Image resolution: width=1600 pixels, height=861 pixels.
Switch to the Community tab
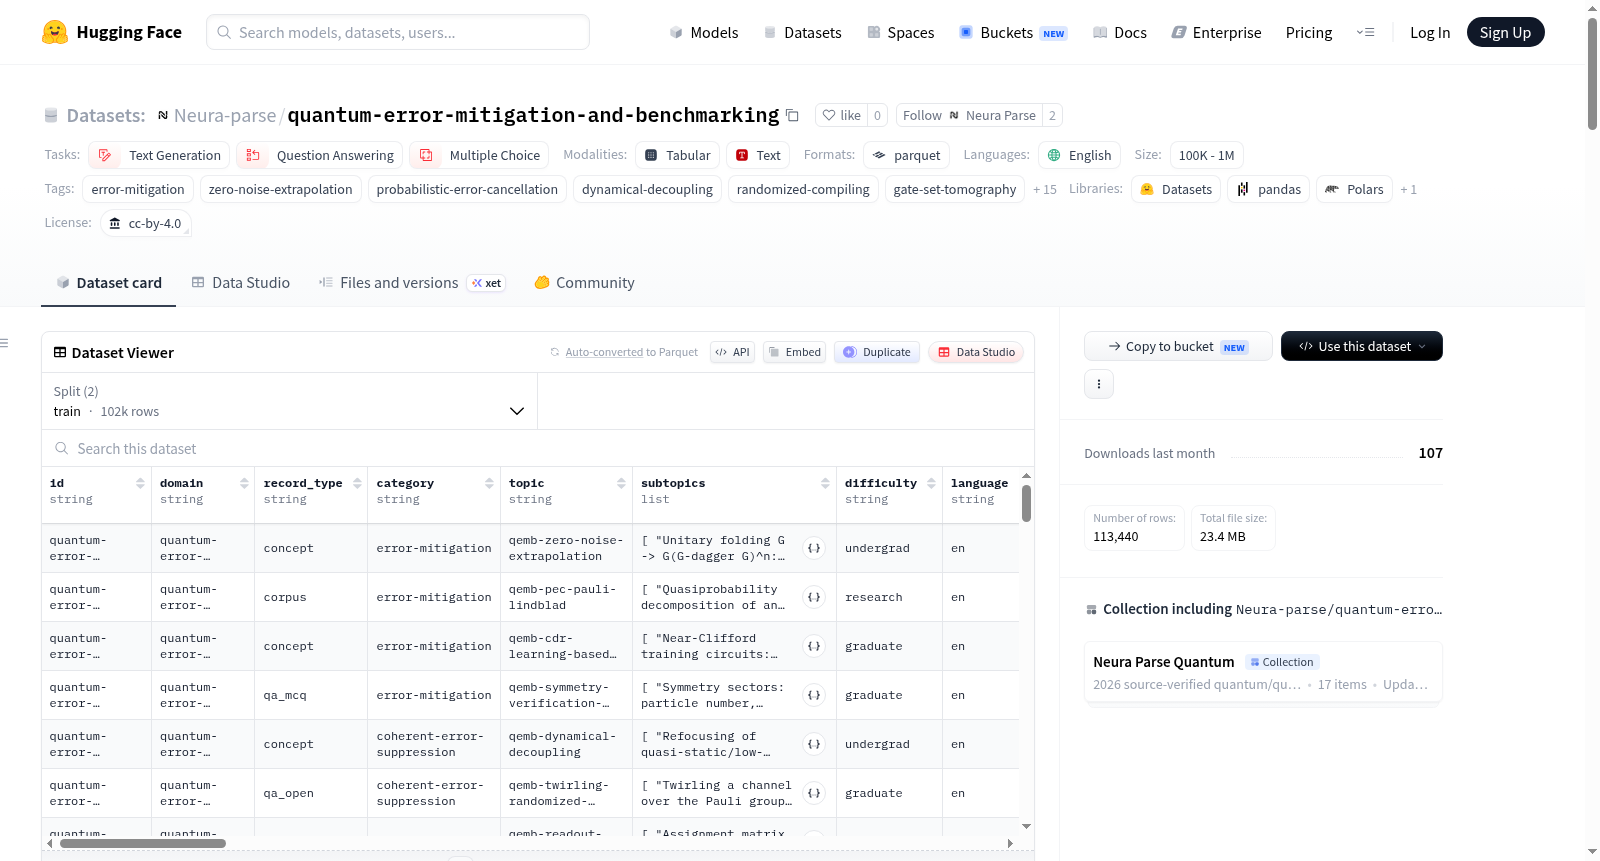tap(584, 283)
